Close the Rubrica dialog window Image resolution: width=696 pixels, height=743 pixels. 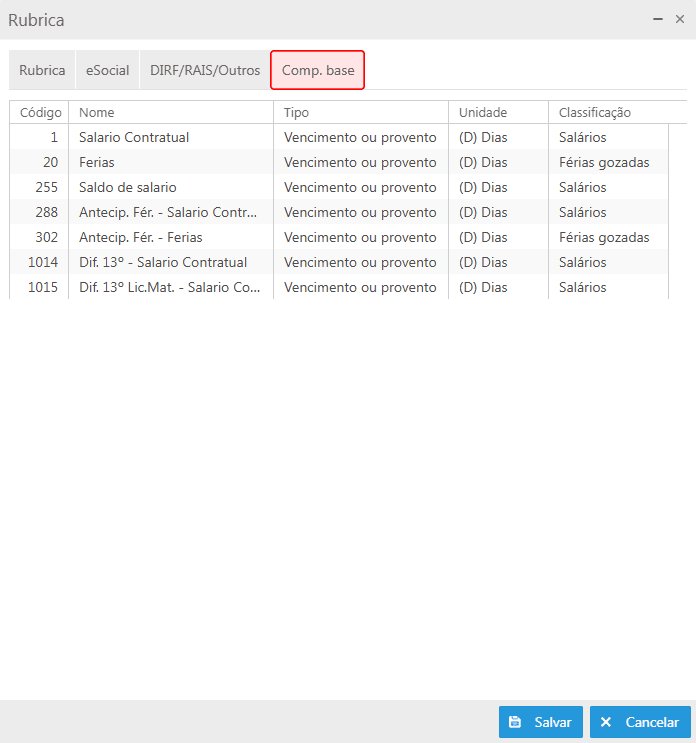680,19
